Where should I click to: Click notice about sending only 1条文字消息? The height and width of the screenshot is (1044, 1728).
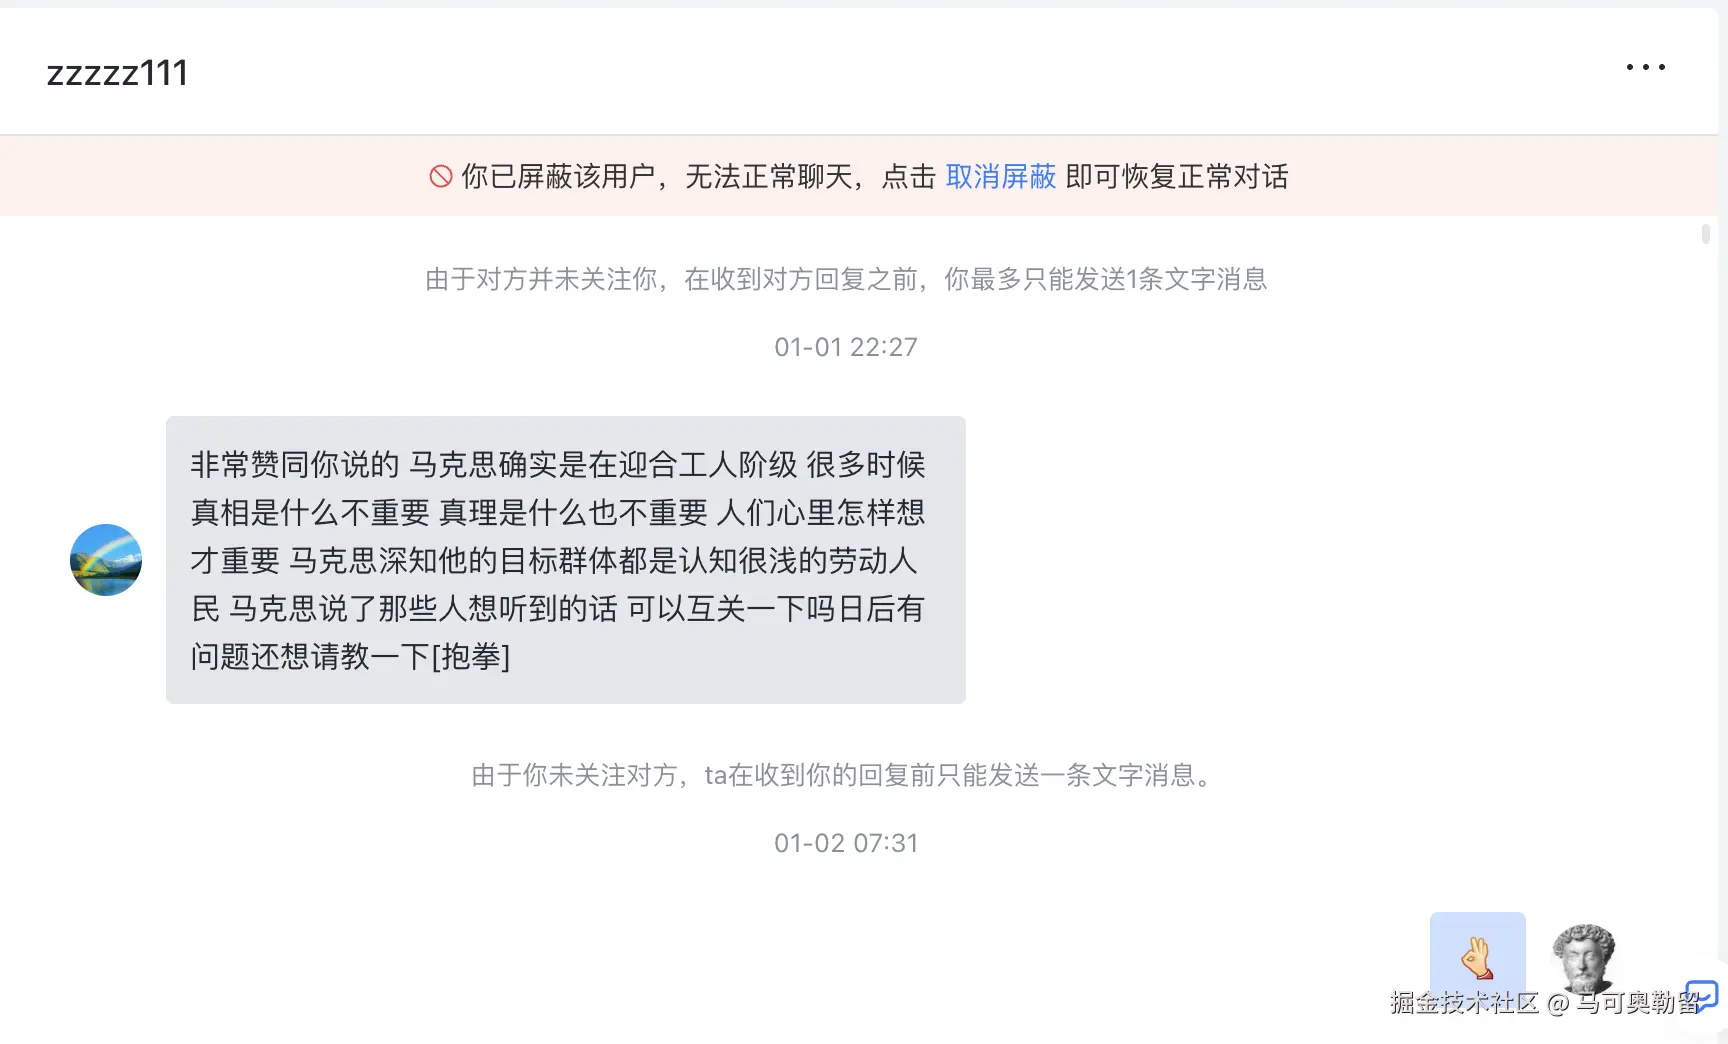[846, 279]
